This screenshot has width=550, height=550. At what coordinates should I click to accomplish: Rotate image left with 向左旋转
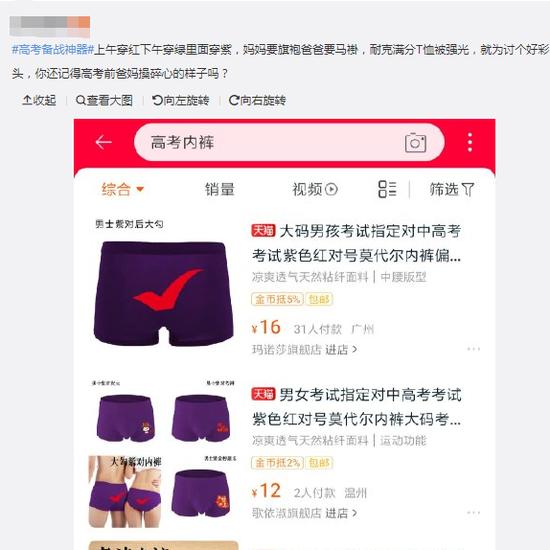[181, 100]
